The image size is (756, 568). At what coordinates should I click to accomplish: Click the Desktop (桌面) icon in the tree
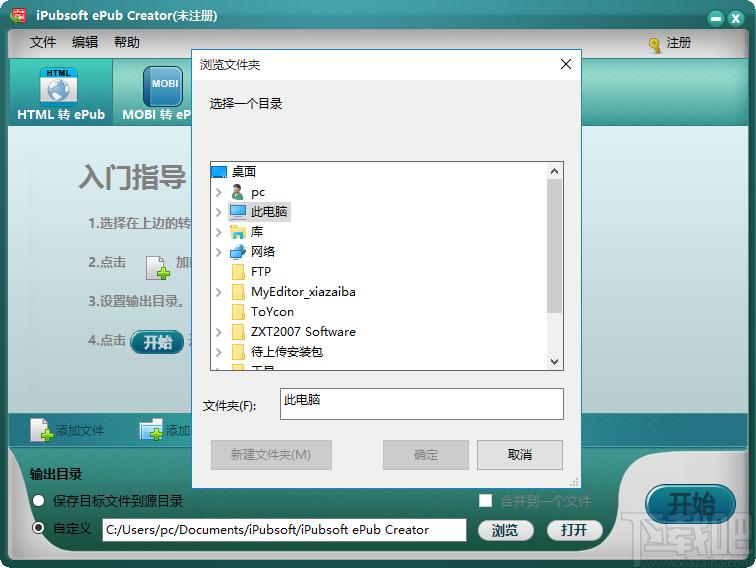pyautogui.click(x=219, y=172)
